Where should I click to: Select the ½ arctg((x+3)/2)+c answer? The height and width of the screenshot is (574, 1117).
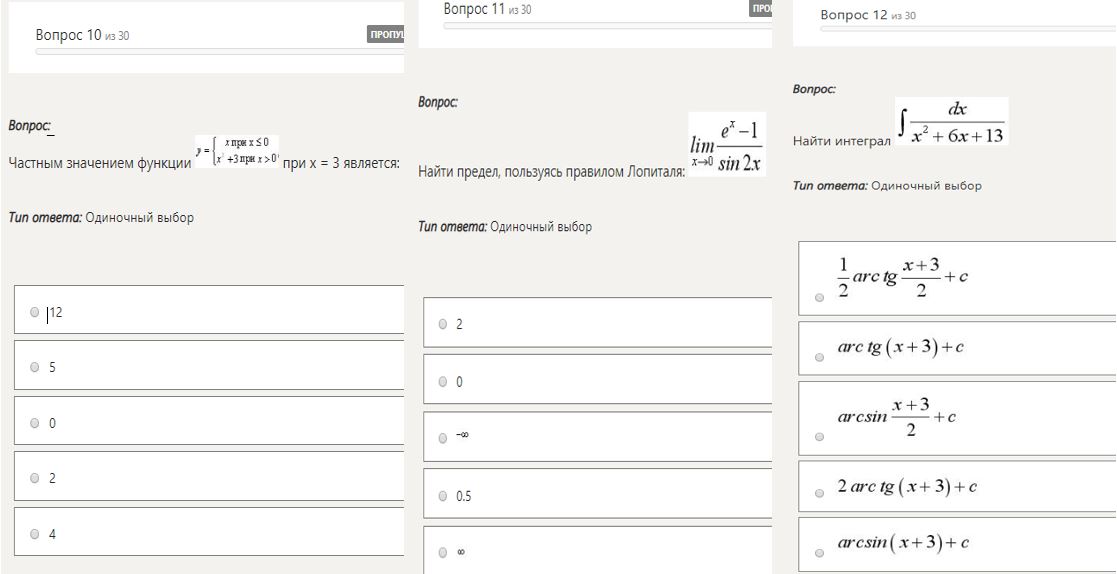(820, 297)
